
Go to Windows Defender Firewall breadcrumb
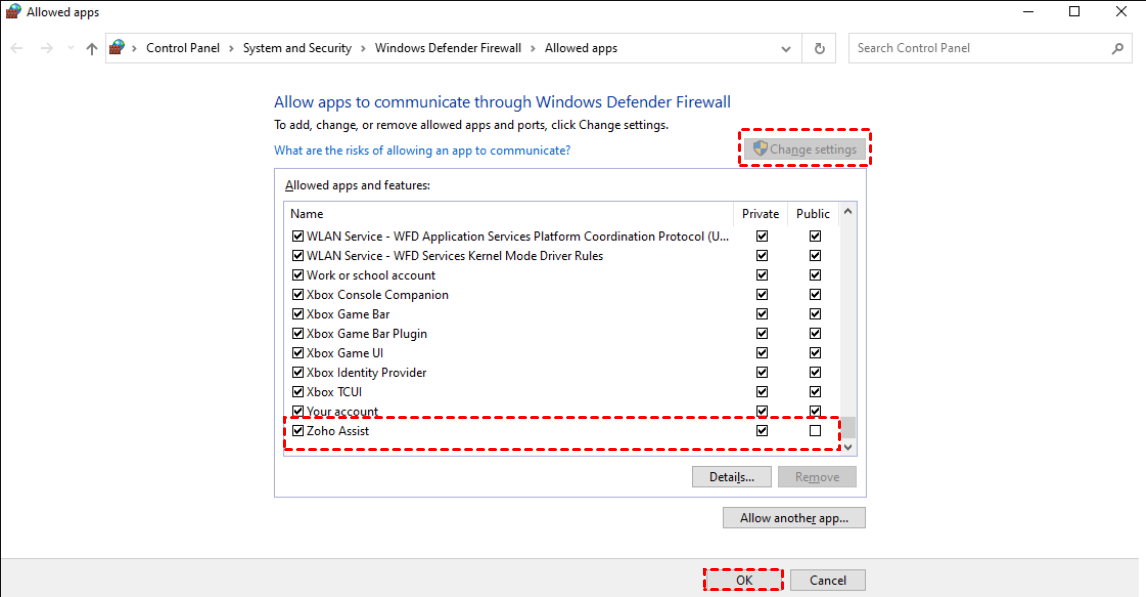coord(447,48)
